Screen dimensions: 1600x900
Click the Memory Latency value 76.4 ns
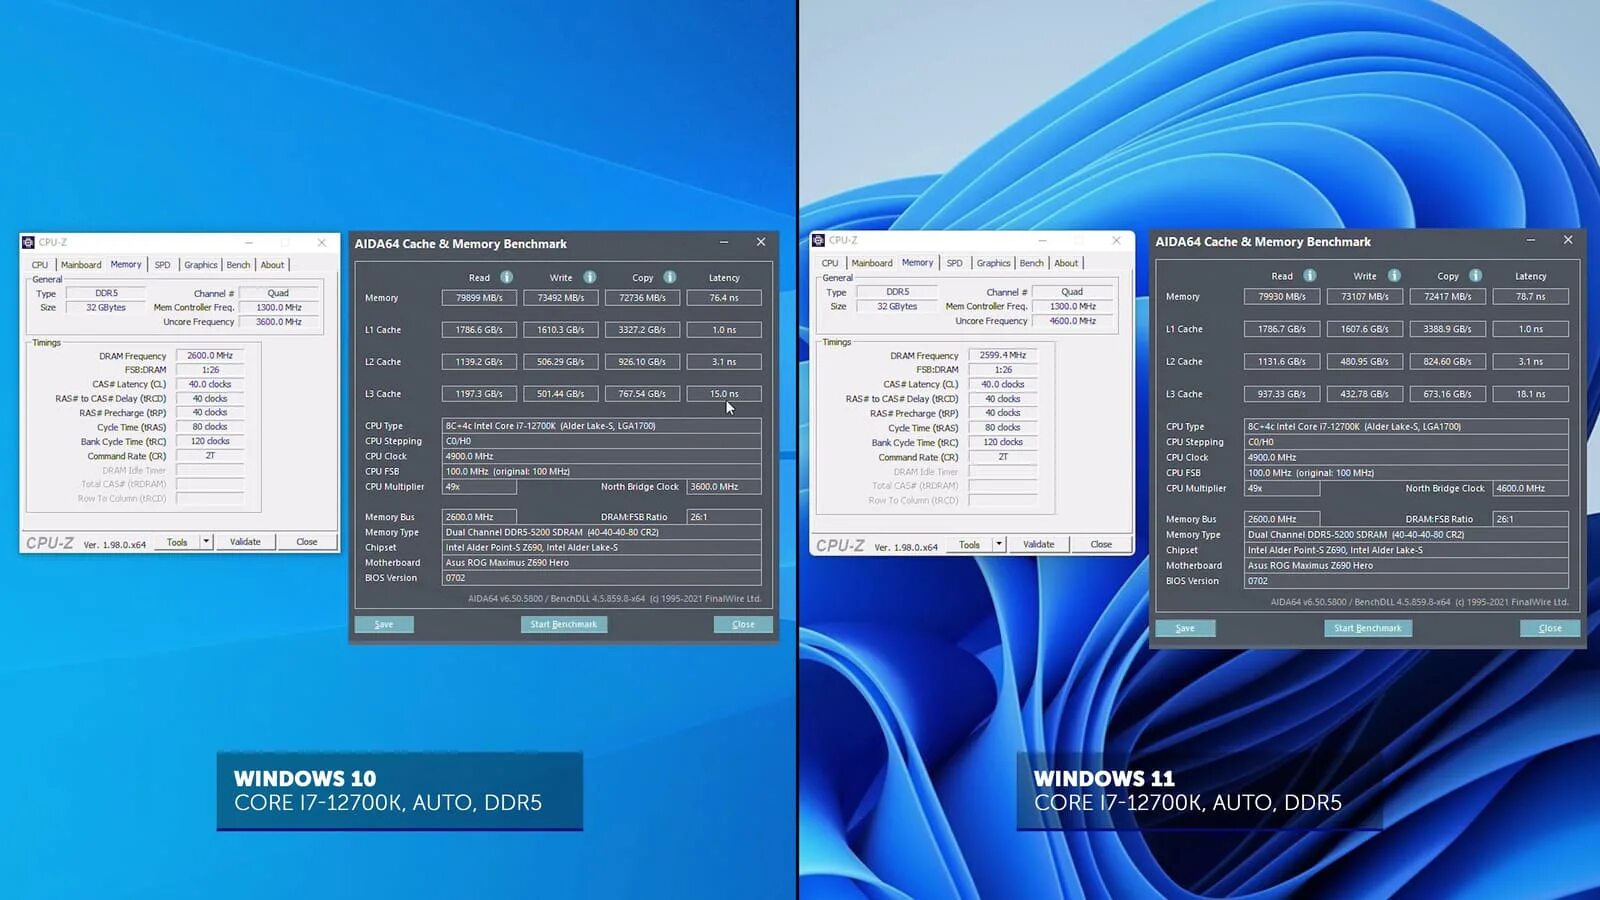click(x=724, y=297)
